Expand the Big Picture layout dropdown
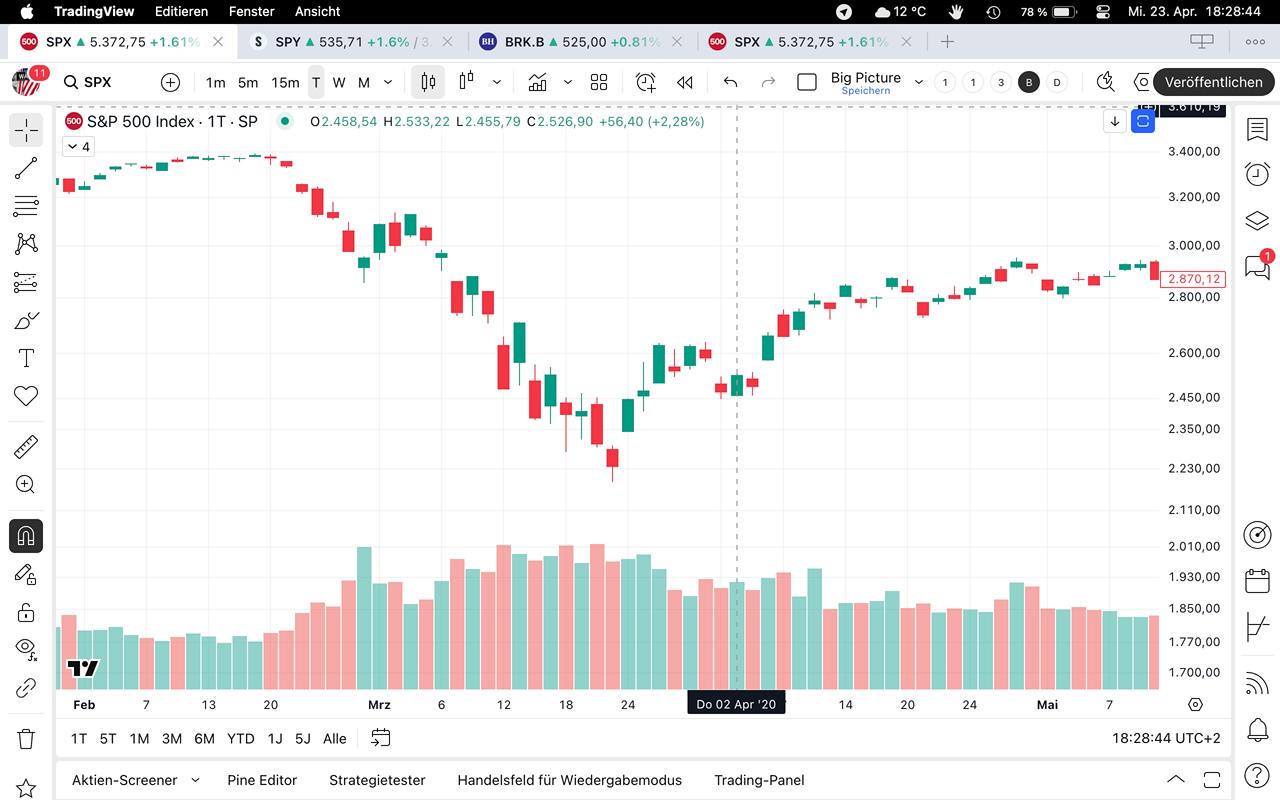This screenshot has height=800, width=1280. coord(919,82)
